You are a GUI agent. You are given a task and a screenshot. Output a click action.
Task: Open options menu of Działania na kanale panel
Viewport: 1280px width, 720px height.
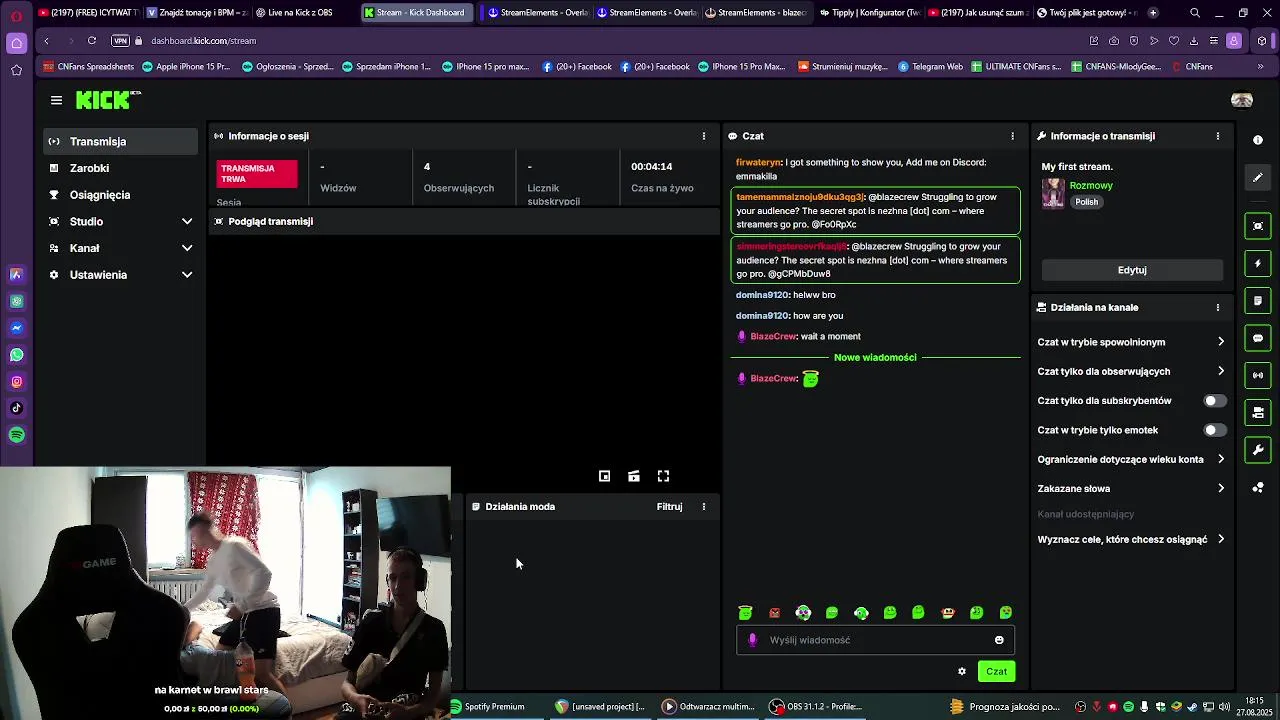pos(1218,307)
